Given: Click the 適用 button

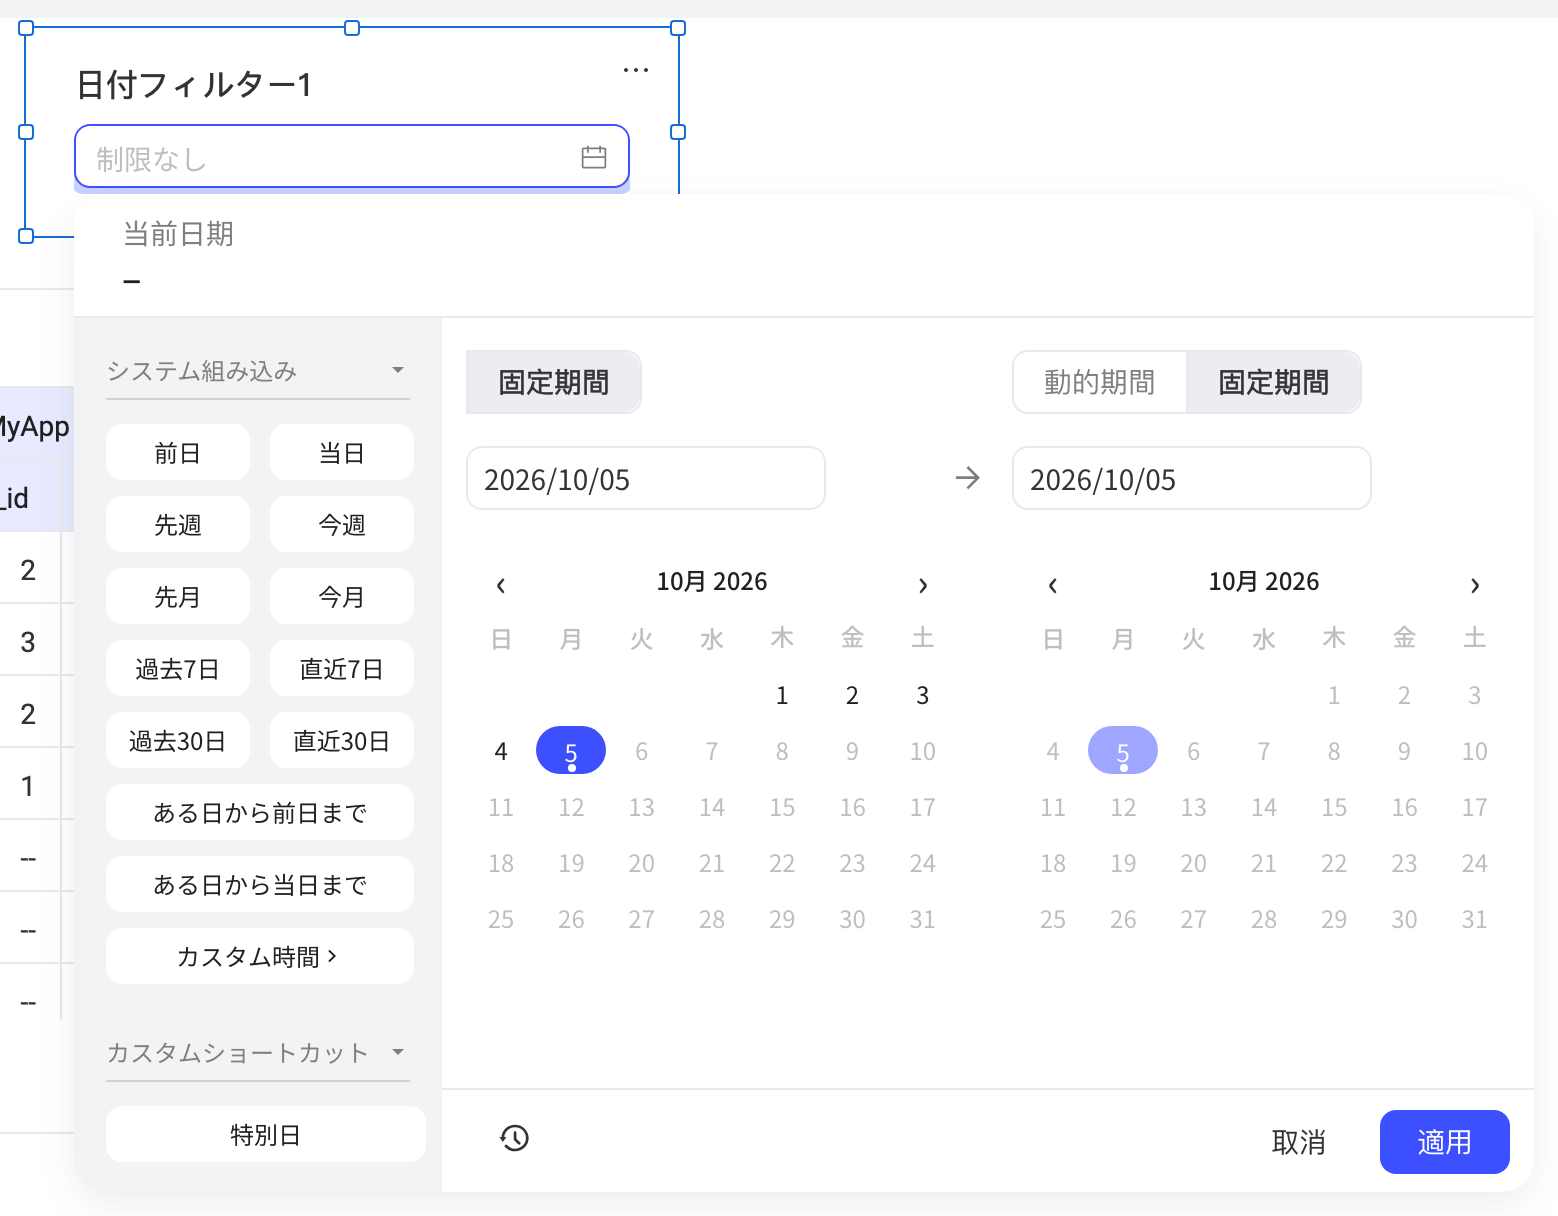Looking at the screenshot, I should (x=1444, y=1142).
